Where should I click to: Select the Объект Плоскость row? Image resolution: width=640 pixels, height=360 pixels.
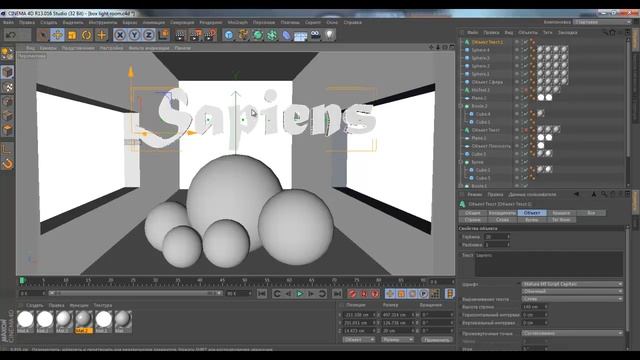coord(490,146)
